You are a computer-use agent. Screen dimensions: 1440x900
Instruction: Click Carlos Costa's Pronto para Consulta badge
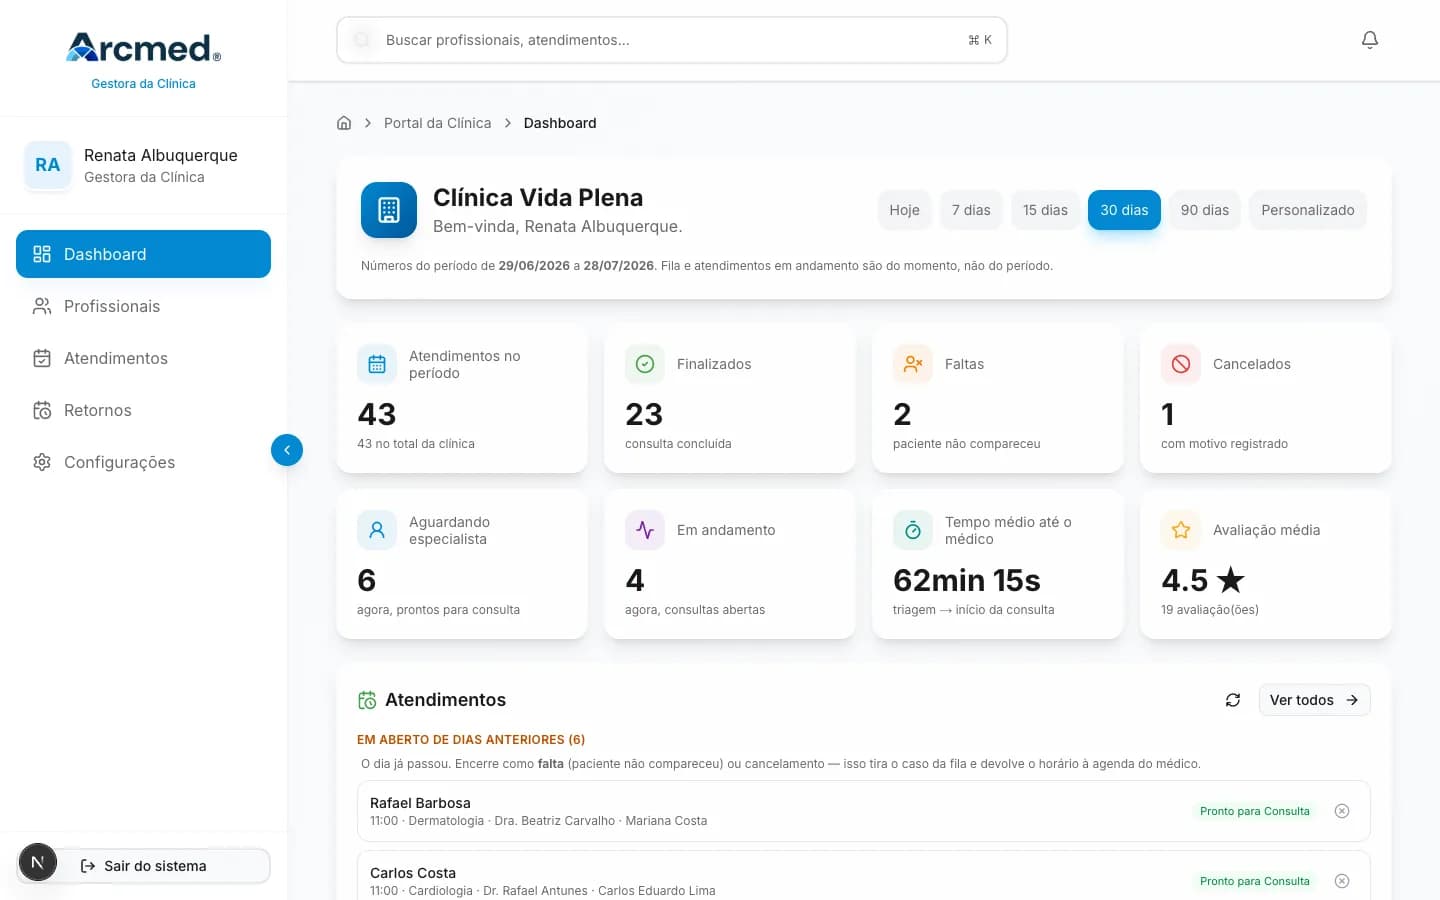1254,881
